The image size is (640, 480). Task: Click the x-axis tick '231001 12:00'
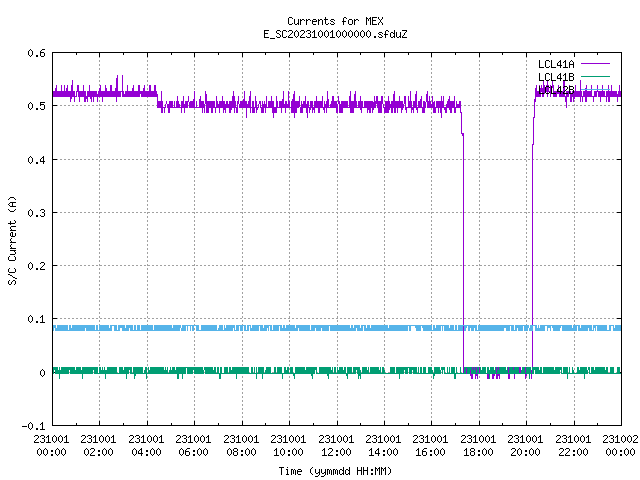click(x=336, y=446)
